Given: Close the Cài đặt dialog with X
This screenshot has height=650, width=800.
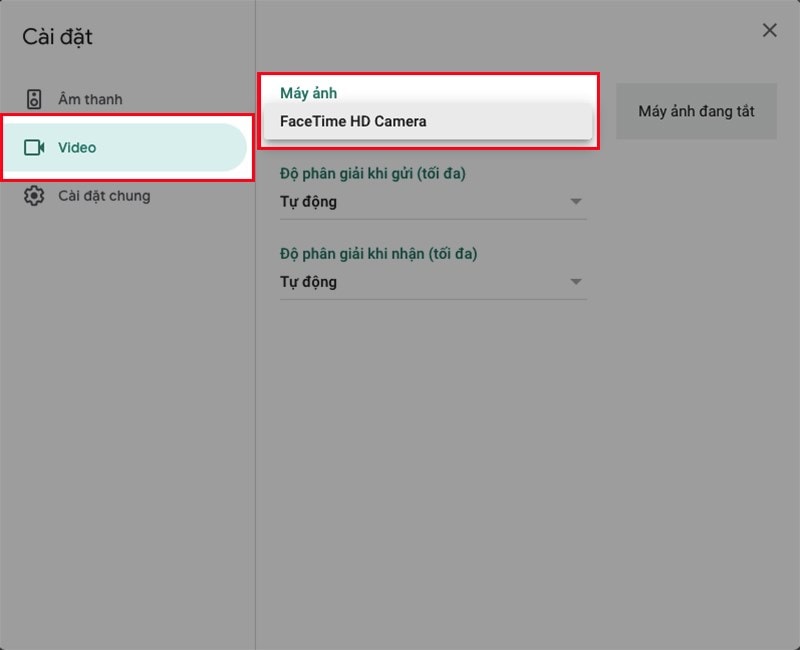Looking at the screenshot, I should [769, 31].
